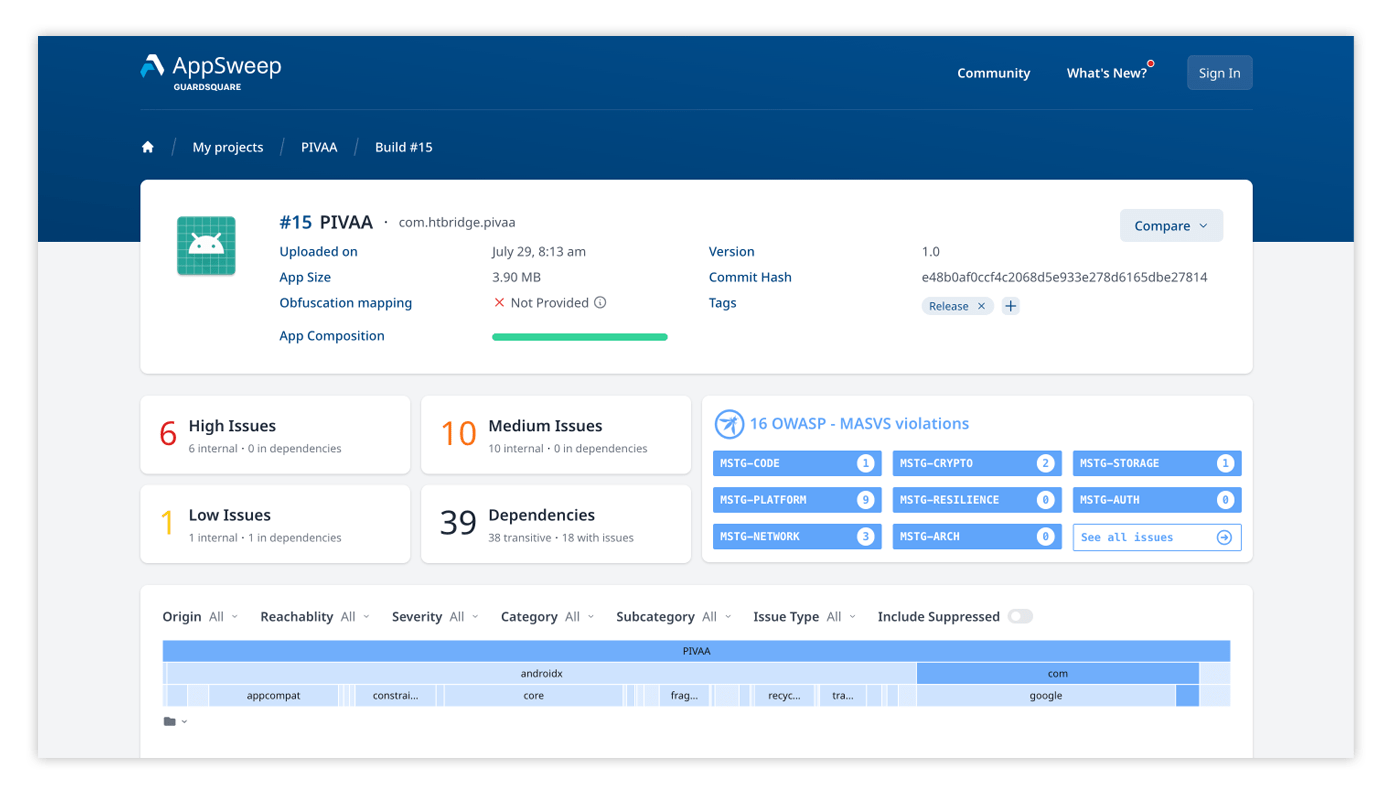The image size is (1396, 793).
Task: Click the App Composition progress bar
Action: click(x=579, y=336)
